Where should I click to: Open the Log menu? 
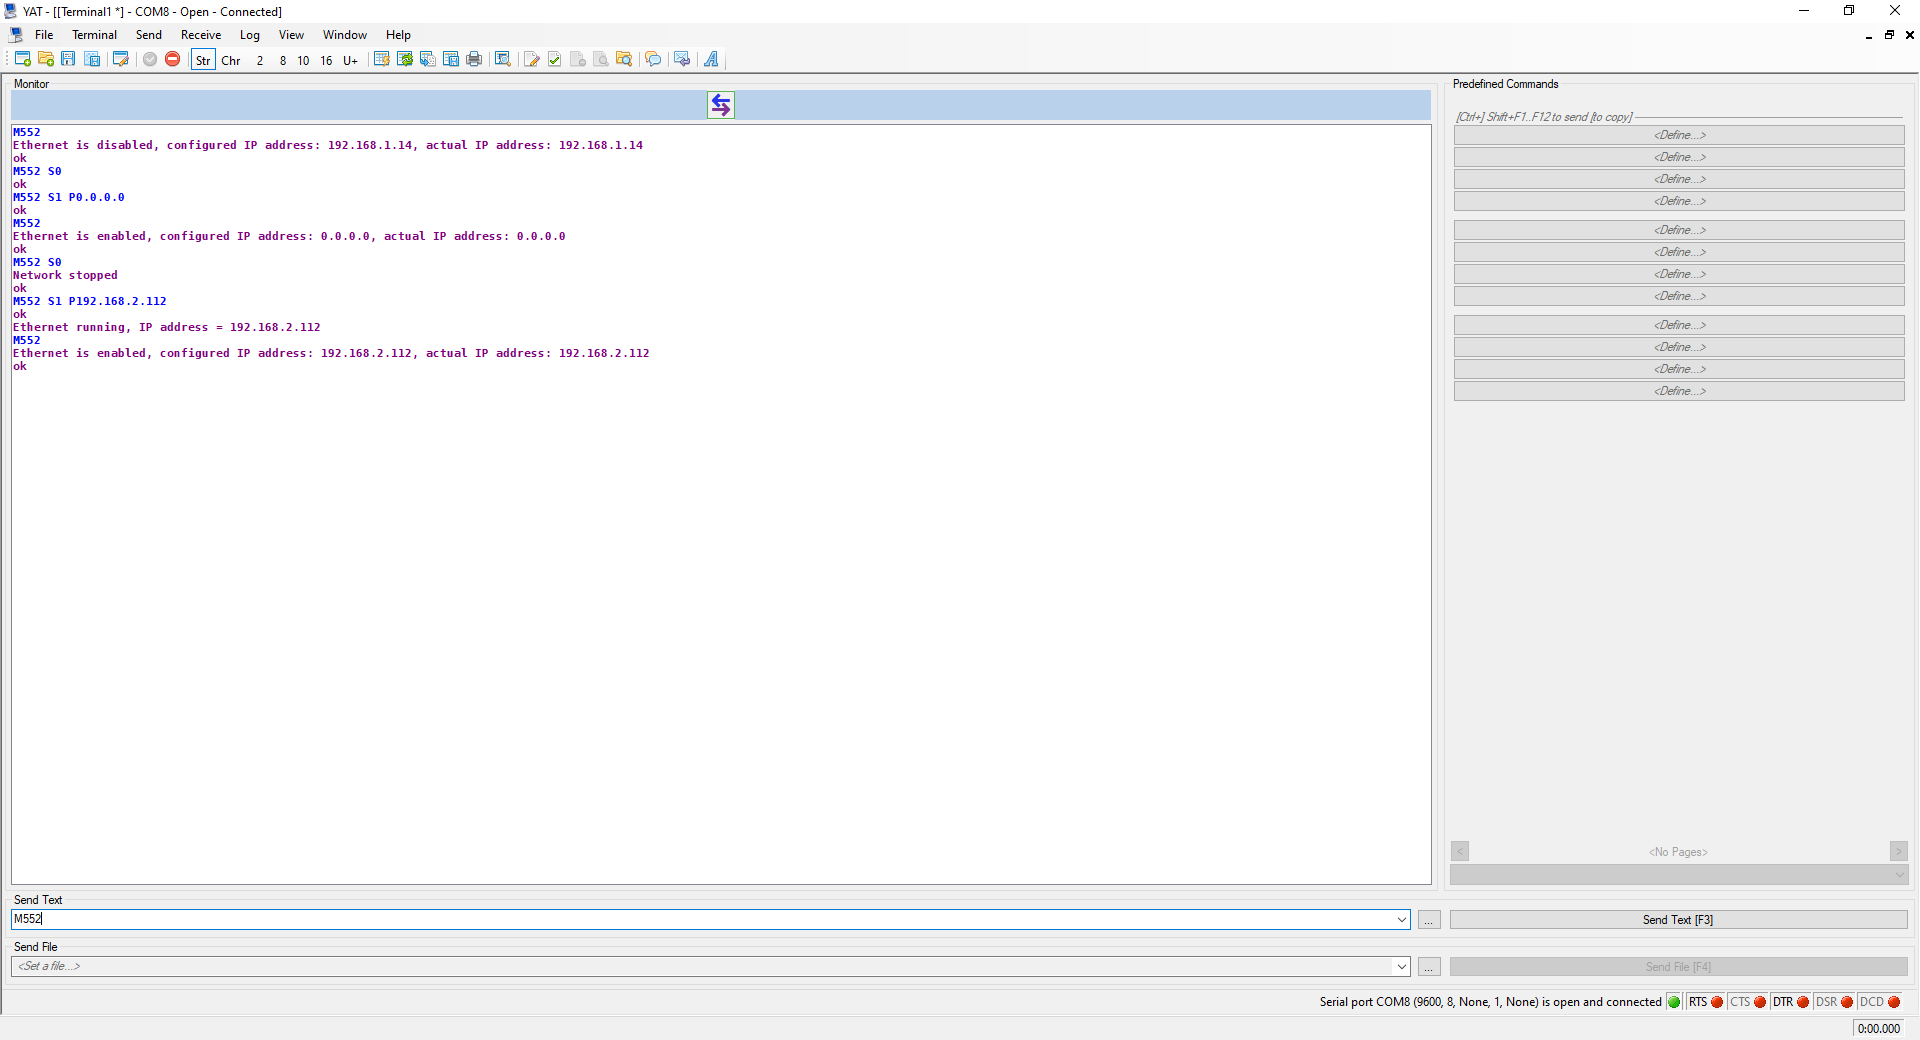point(250,35)
